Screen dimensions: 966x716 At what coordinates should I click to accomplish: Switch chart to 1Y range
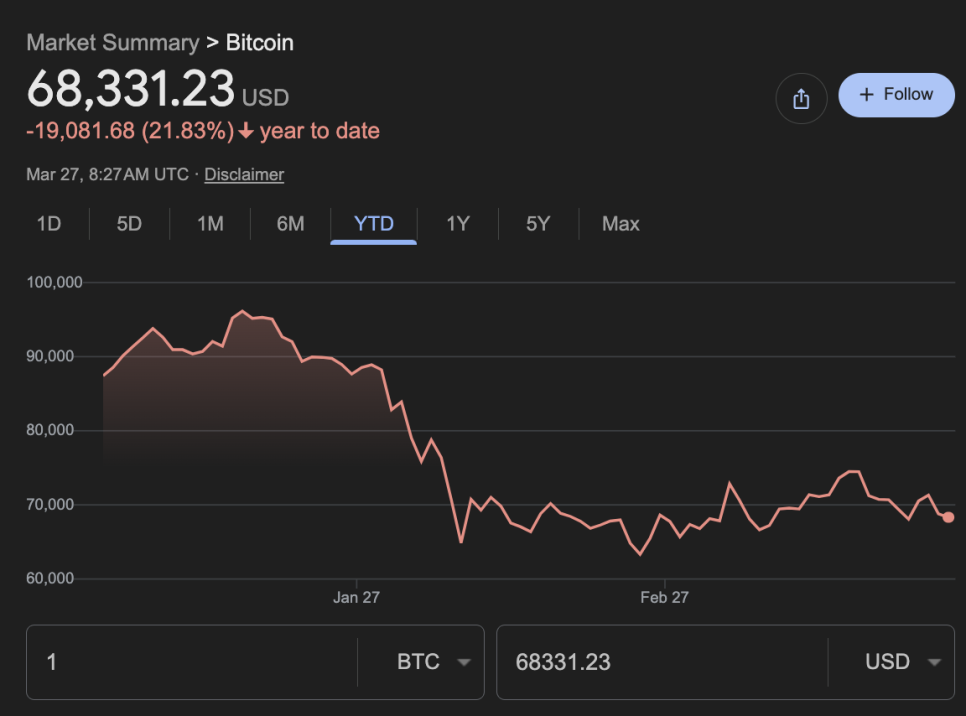tap(457, 224)
